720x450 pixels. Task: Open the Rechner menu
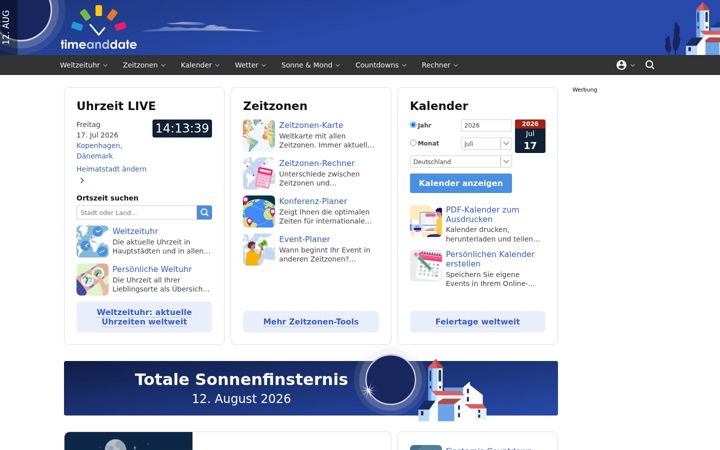pos(439,65)
